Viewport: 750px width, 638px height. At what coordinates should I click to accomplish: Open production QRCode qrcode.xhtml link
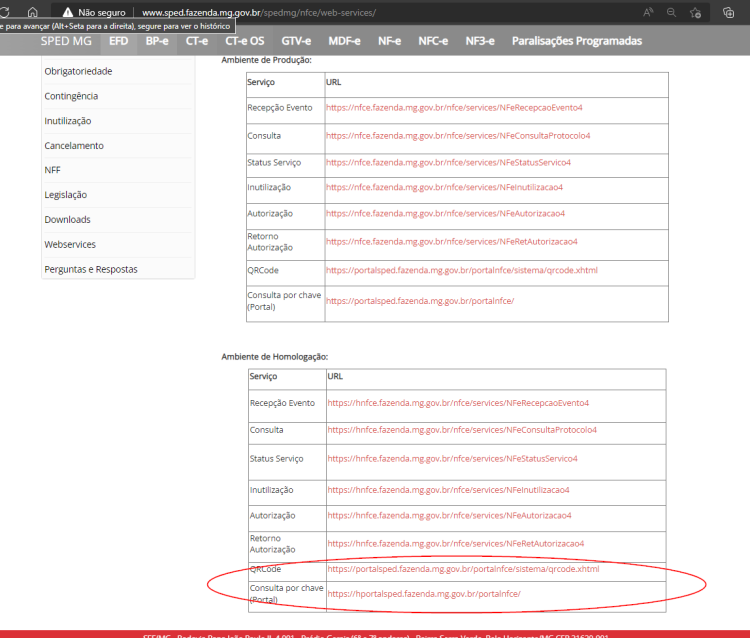tap(462, 270)
